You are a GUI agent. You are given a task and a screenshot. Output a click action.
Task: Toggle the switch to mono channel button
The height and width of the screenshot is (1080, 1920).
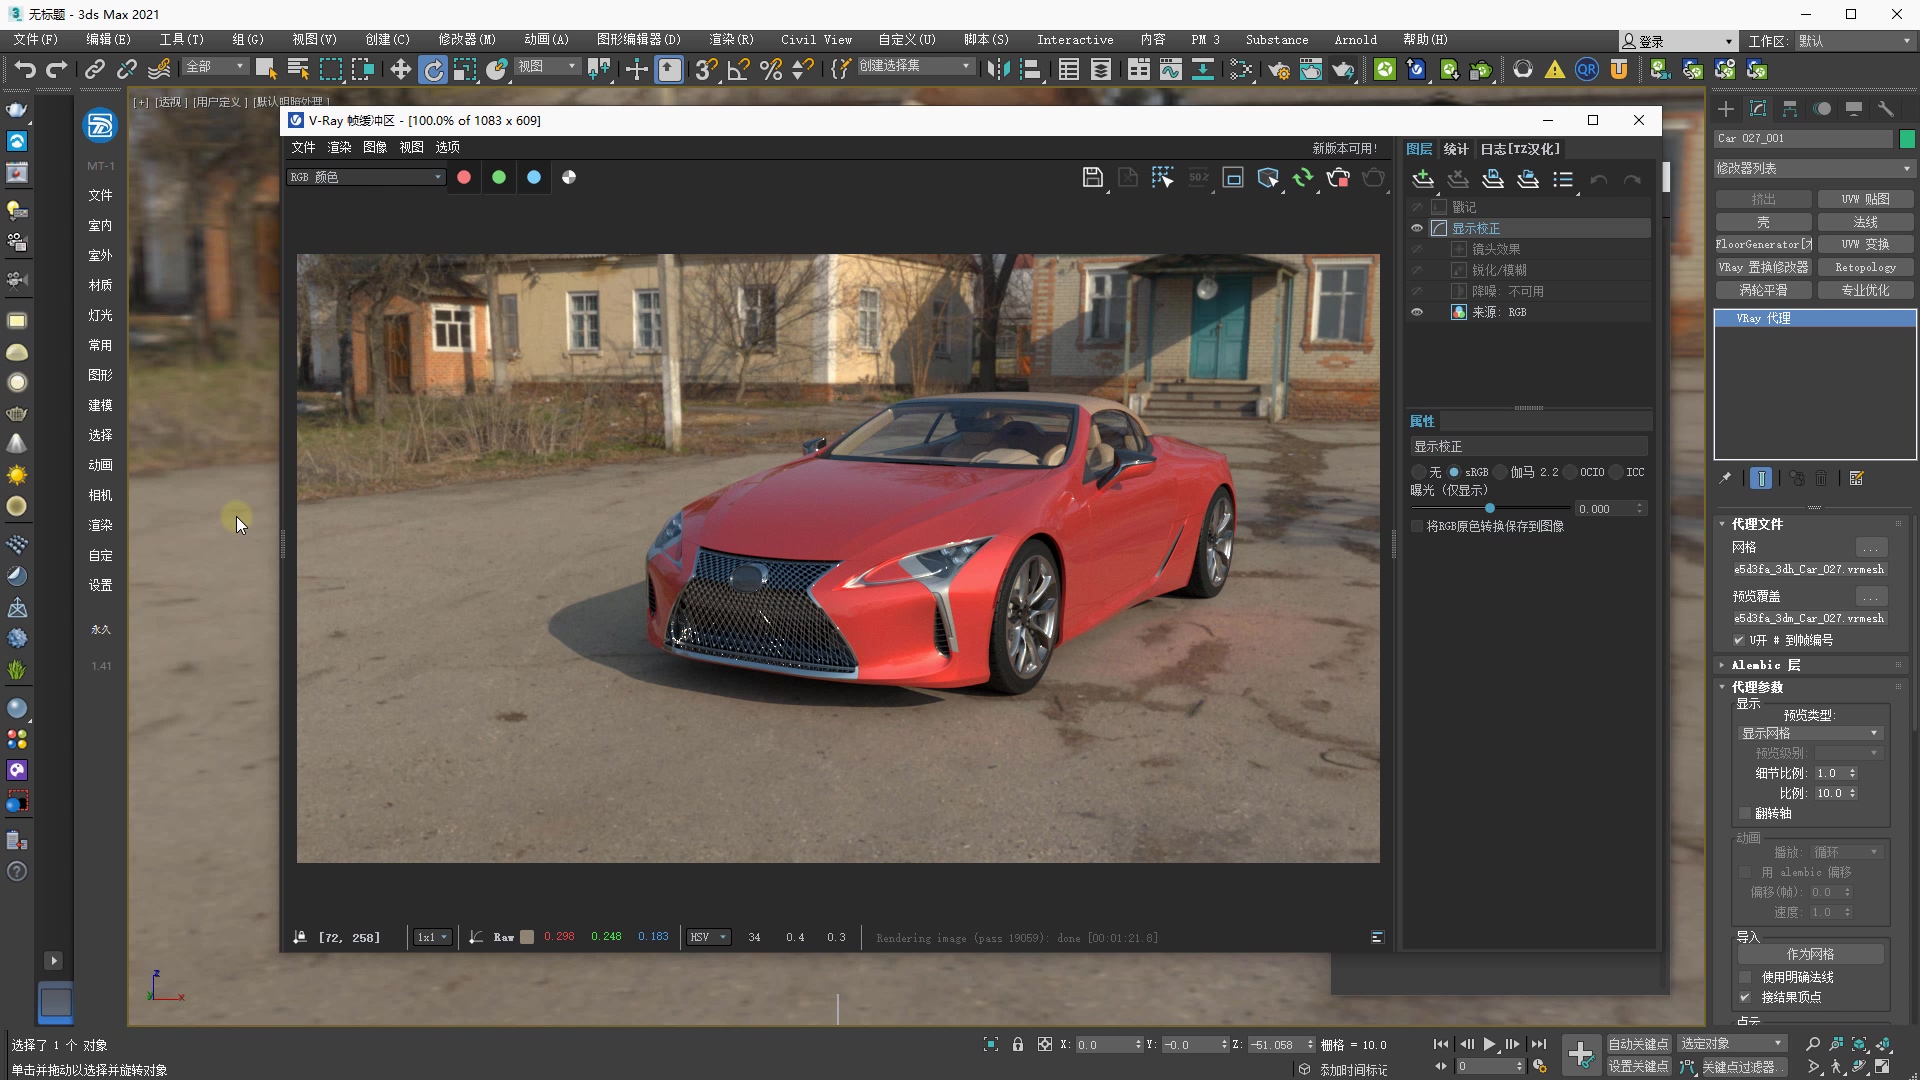coord(569,177)
